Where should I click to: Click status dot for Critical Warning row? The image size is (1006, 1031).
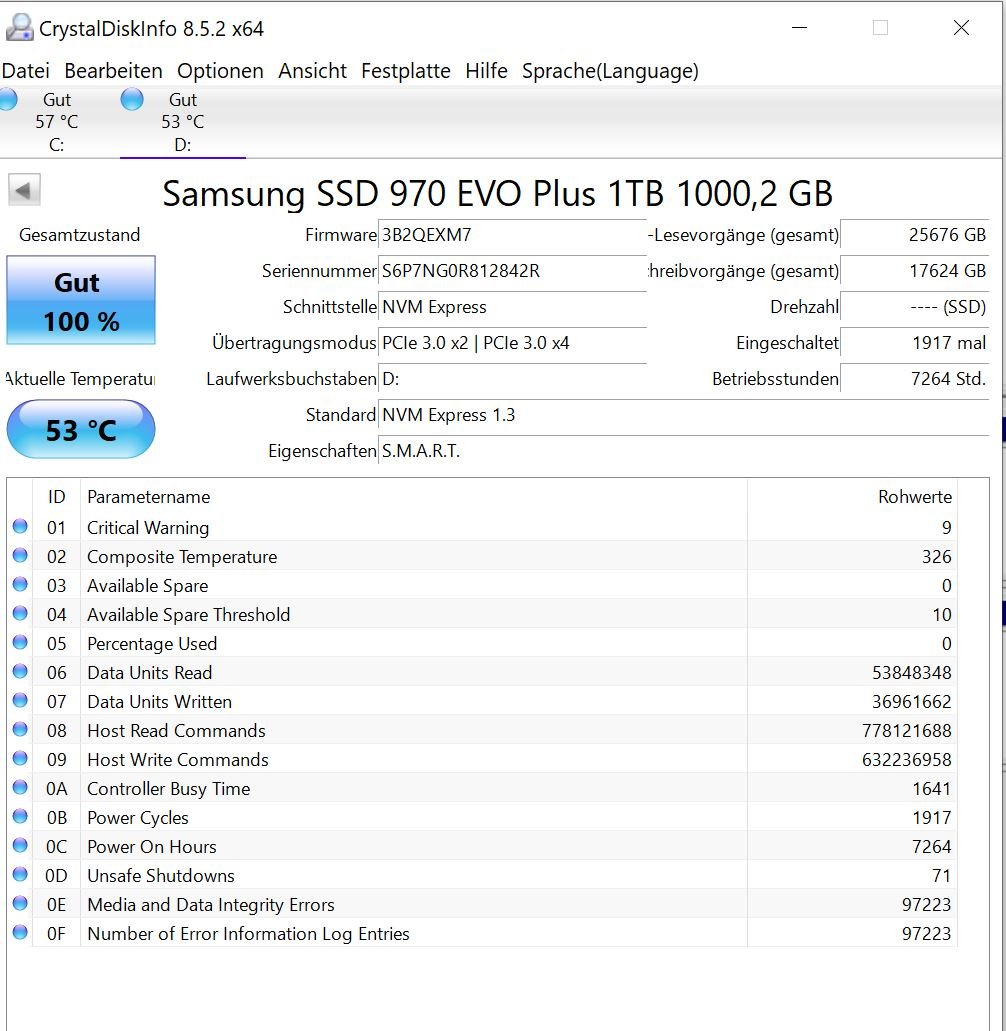(x=20, y=526)
